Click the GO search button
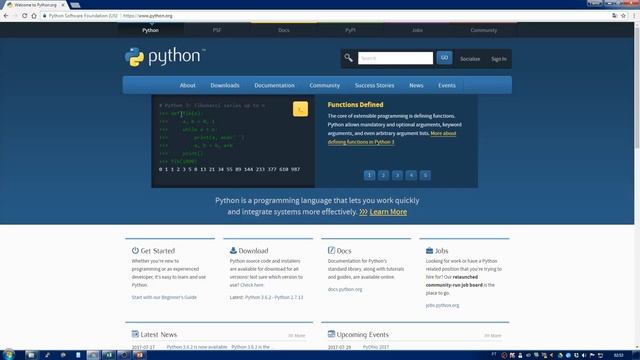640x360 pixels. [x=444, y=58]
